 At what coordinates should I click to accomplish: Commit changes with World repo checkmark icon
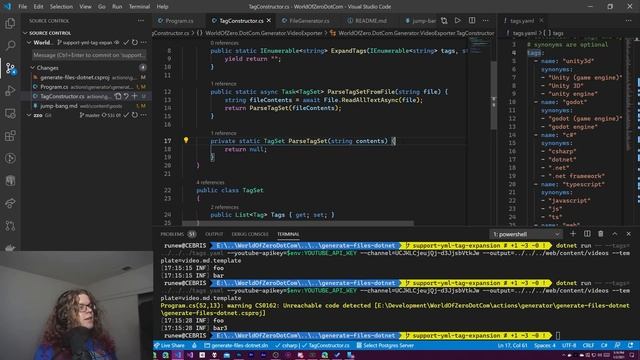(x=126, y=42)
